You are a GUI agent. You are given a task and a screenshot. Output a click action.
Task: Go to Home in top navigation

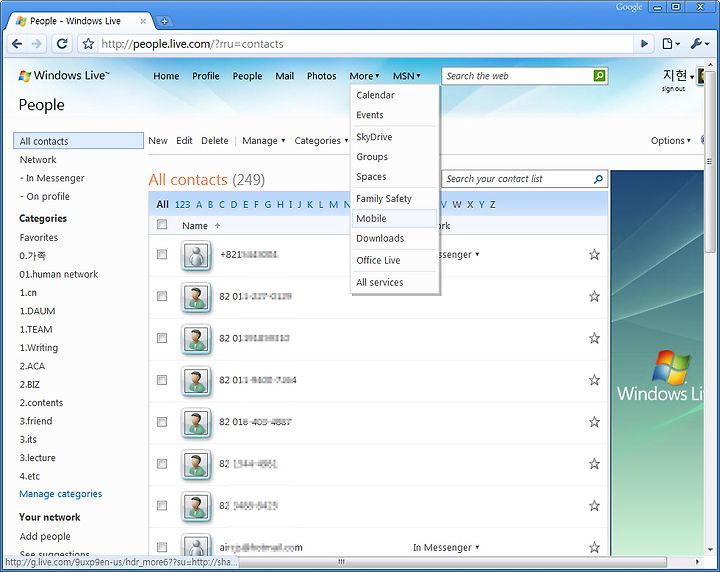click(166, 76)
